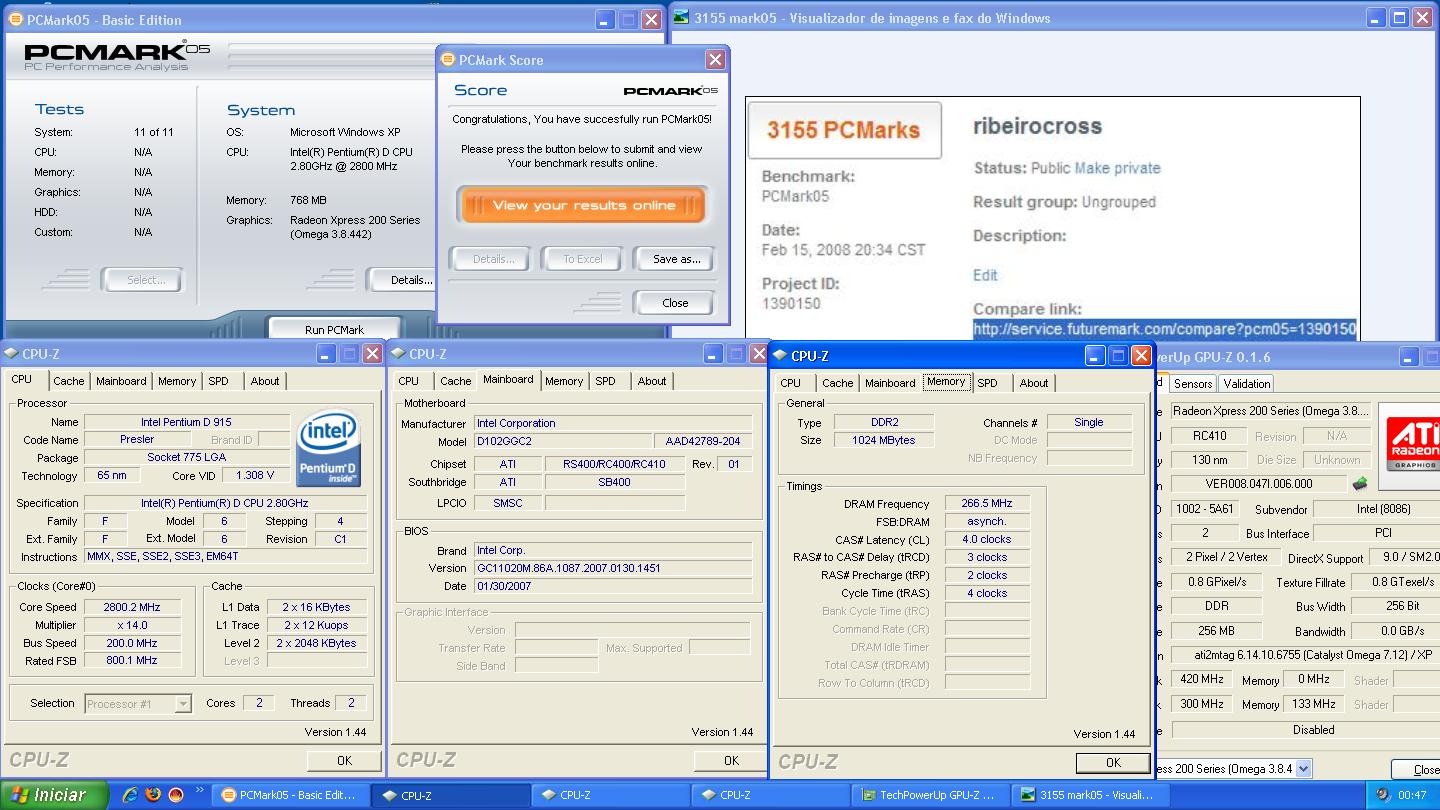Switch to TechPowerUp GPU-Z taskbar button
The height and width of the screenshot is (810, 1440).
(x=929, y=795)
